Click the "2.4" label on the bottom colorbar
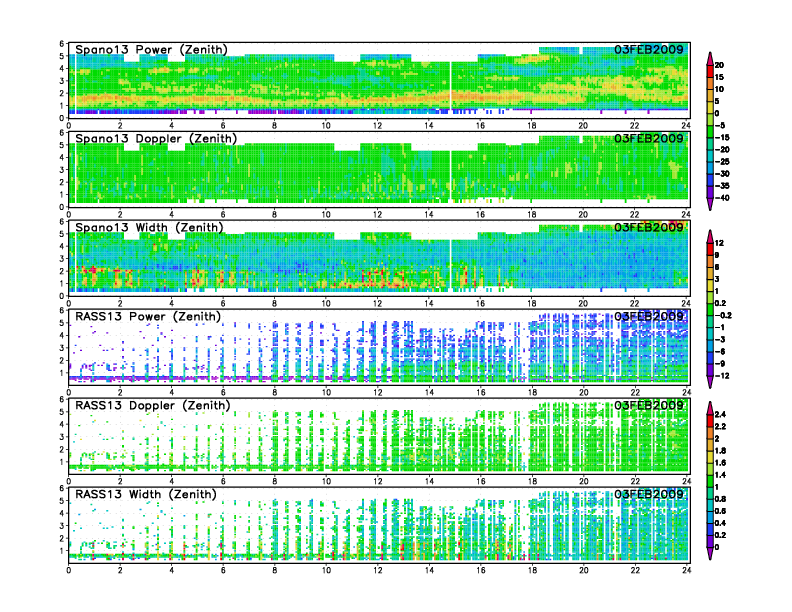Image resolution: width=792 pixels, height=612 pixels. click(x=721, y=415)
